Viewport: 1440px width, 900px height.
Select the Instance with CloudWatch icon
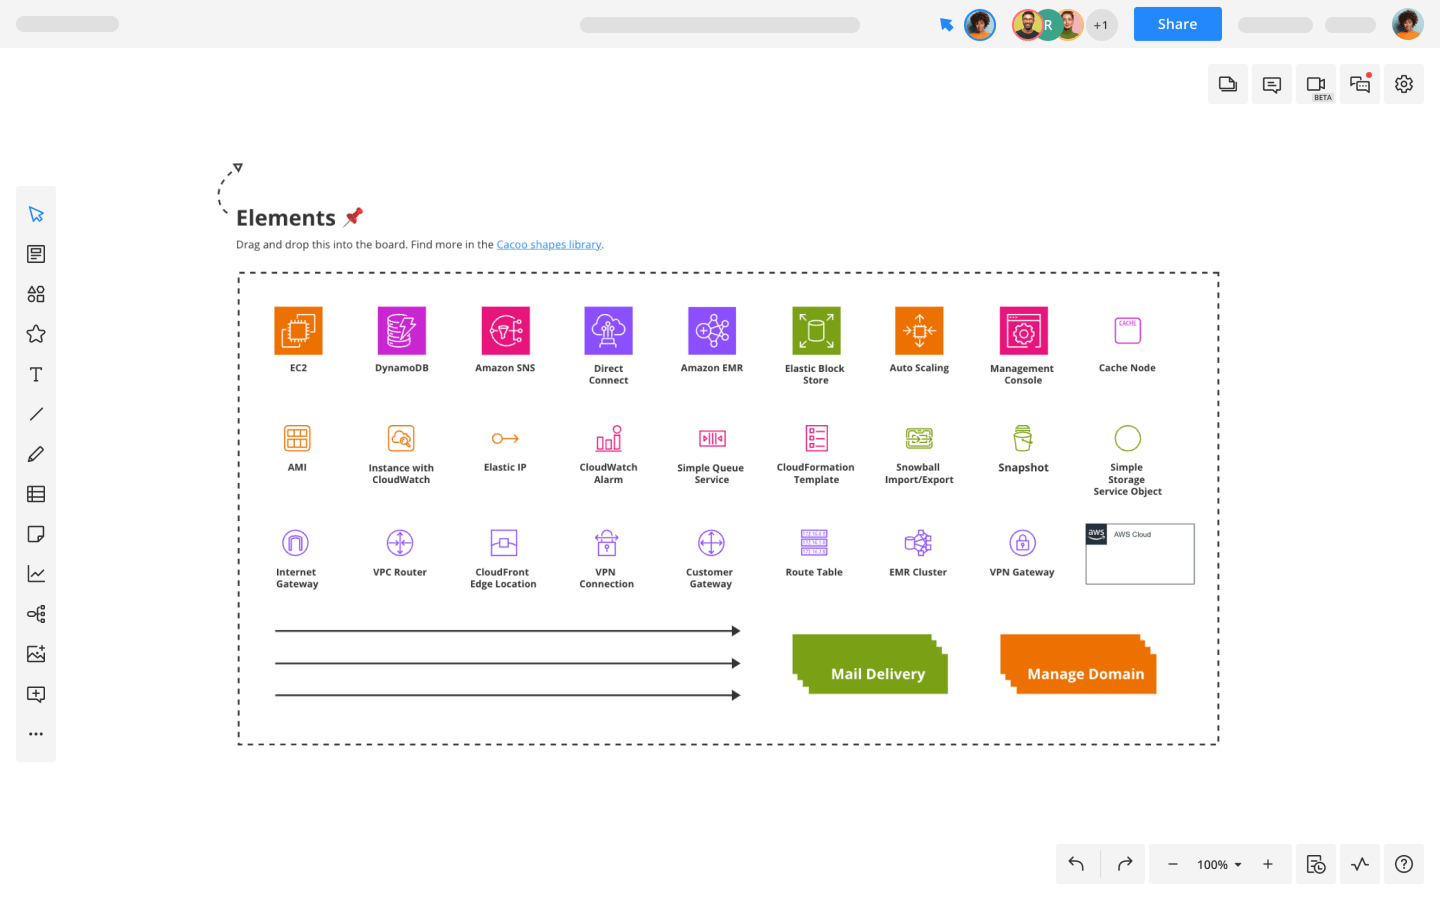(401, 438)
